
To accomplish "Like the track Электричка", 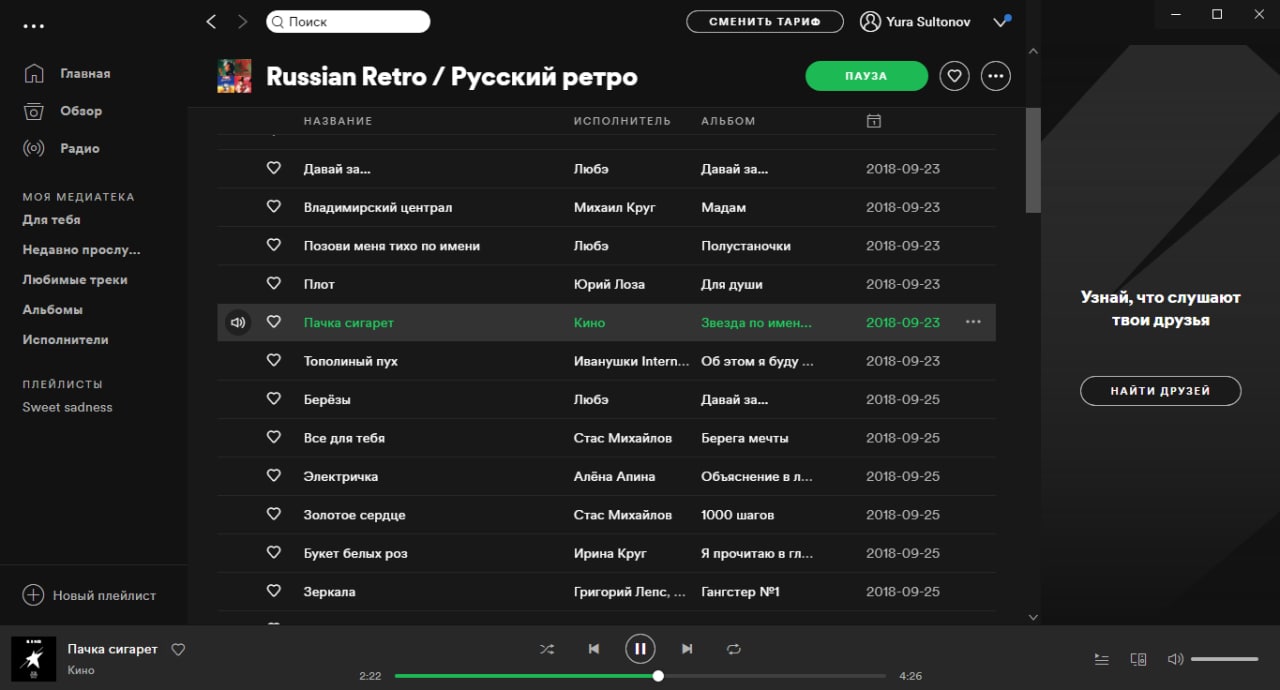I will click(x=274, y=476).
